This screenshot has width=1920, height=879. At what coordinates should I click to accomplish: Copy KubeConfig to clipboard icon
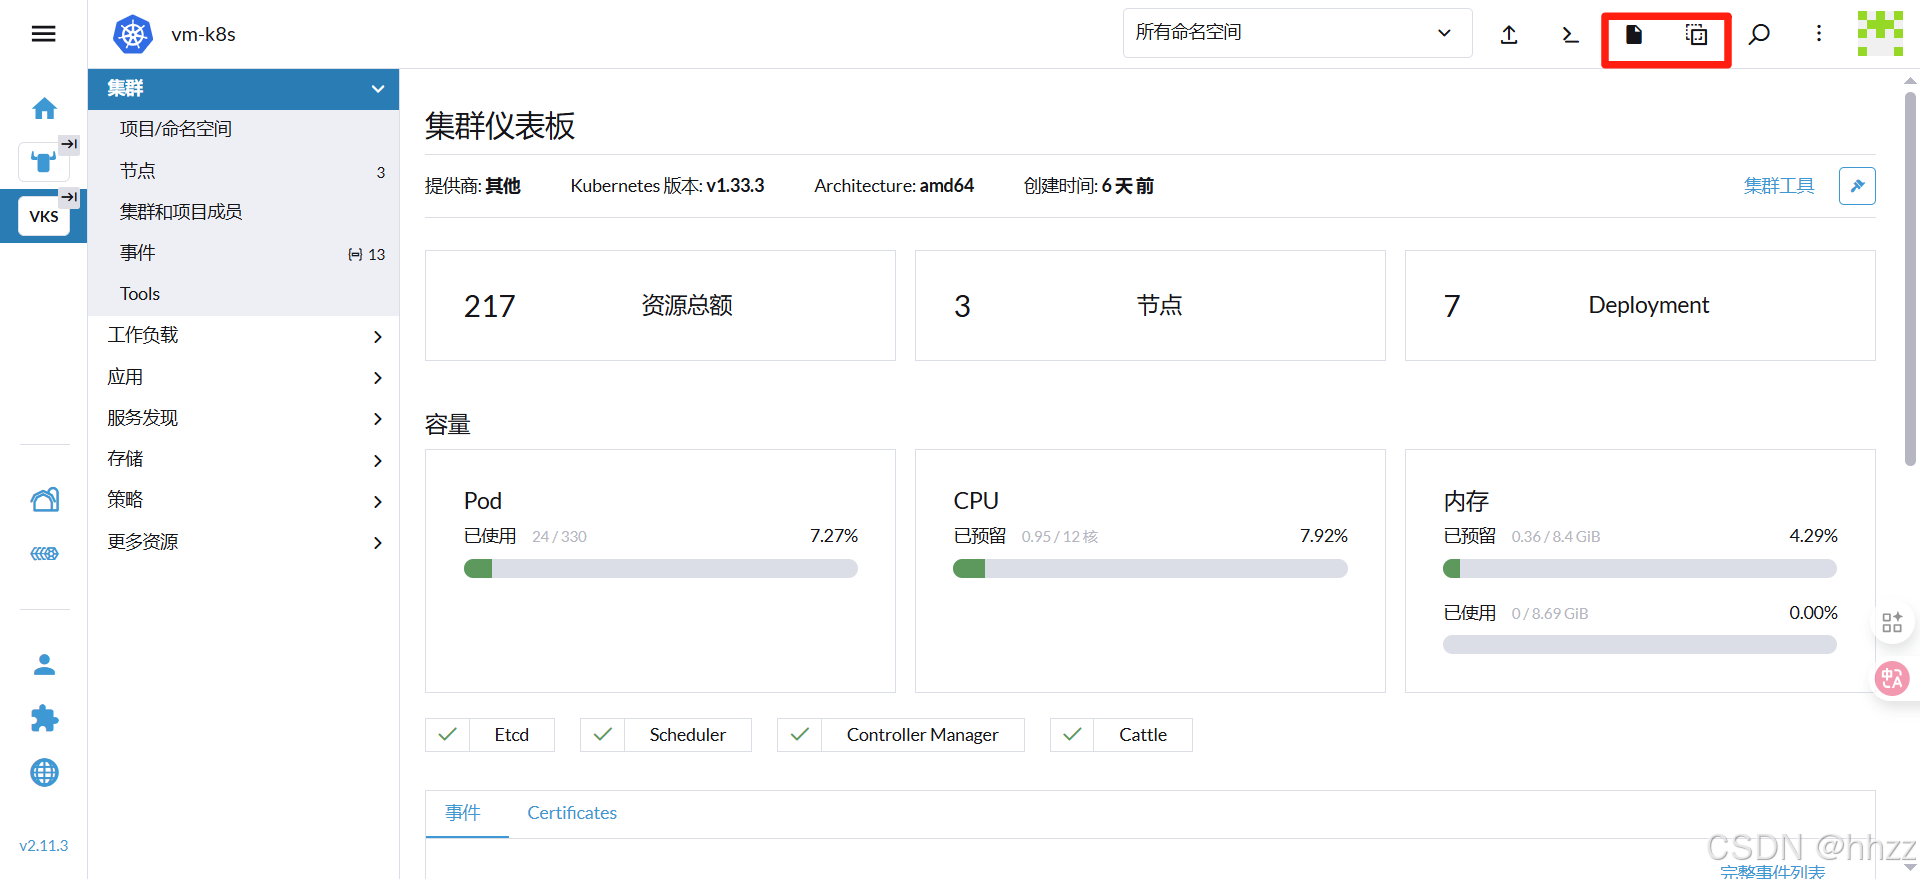point(1697,35)
